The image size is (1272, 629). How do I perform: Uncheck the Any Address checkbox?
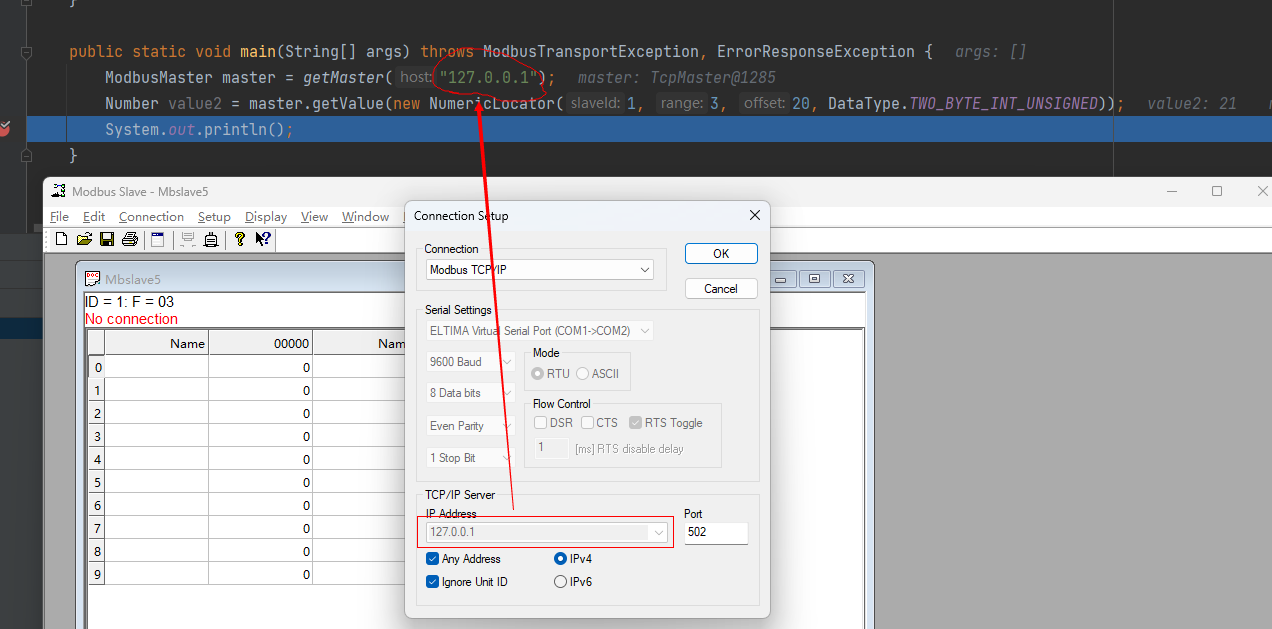pyautogui.click(x=433, y=559)
